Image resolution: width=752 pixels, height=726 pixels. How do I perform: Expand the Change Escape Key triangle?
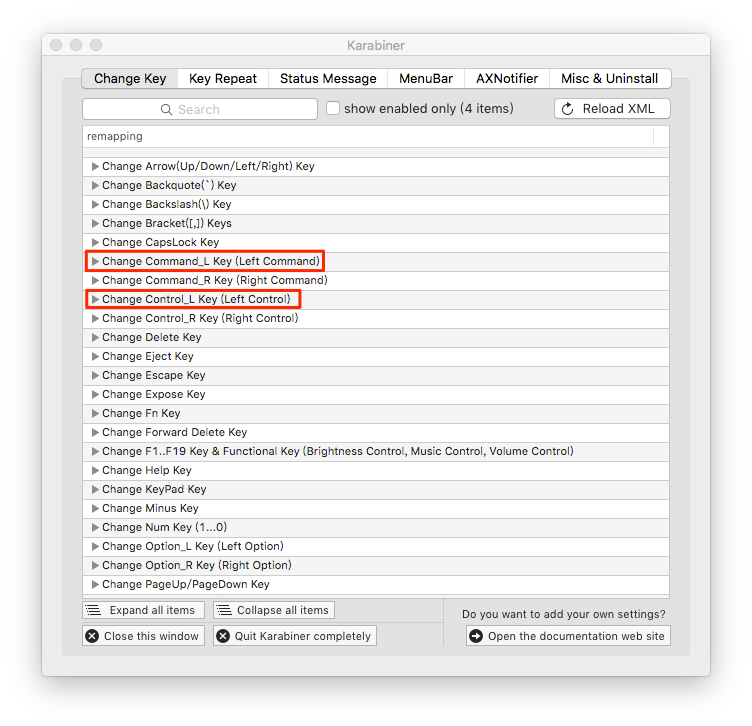pyautogui.click(x=95, y=375)
